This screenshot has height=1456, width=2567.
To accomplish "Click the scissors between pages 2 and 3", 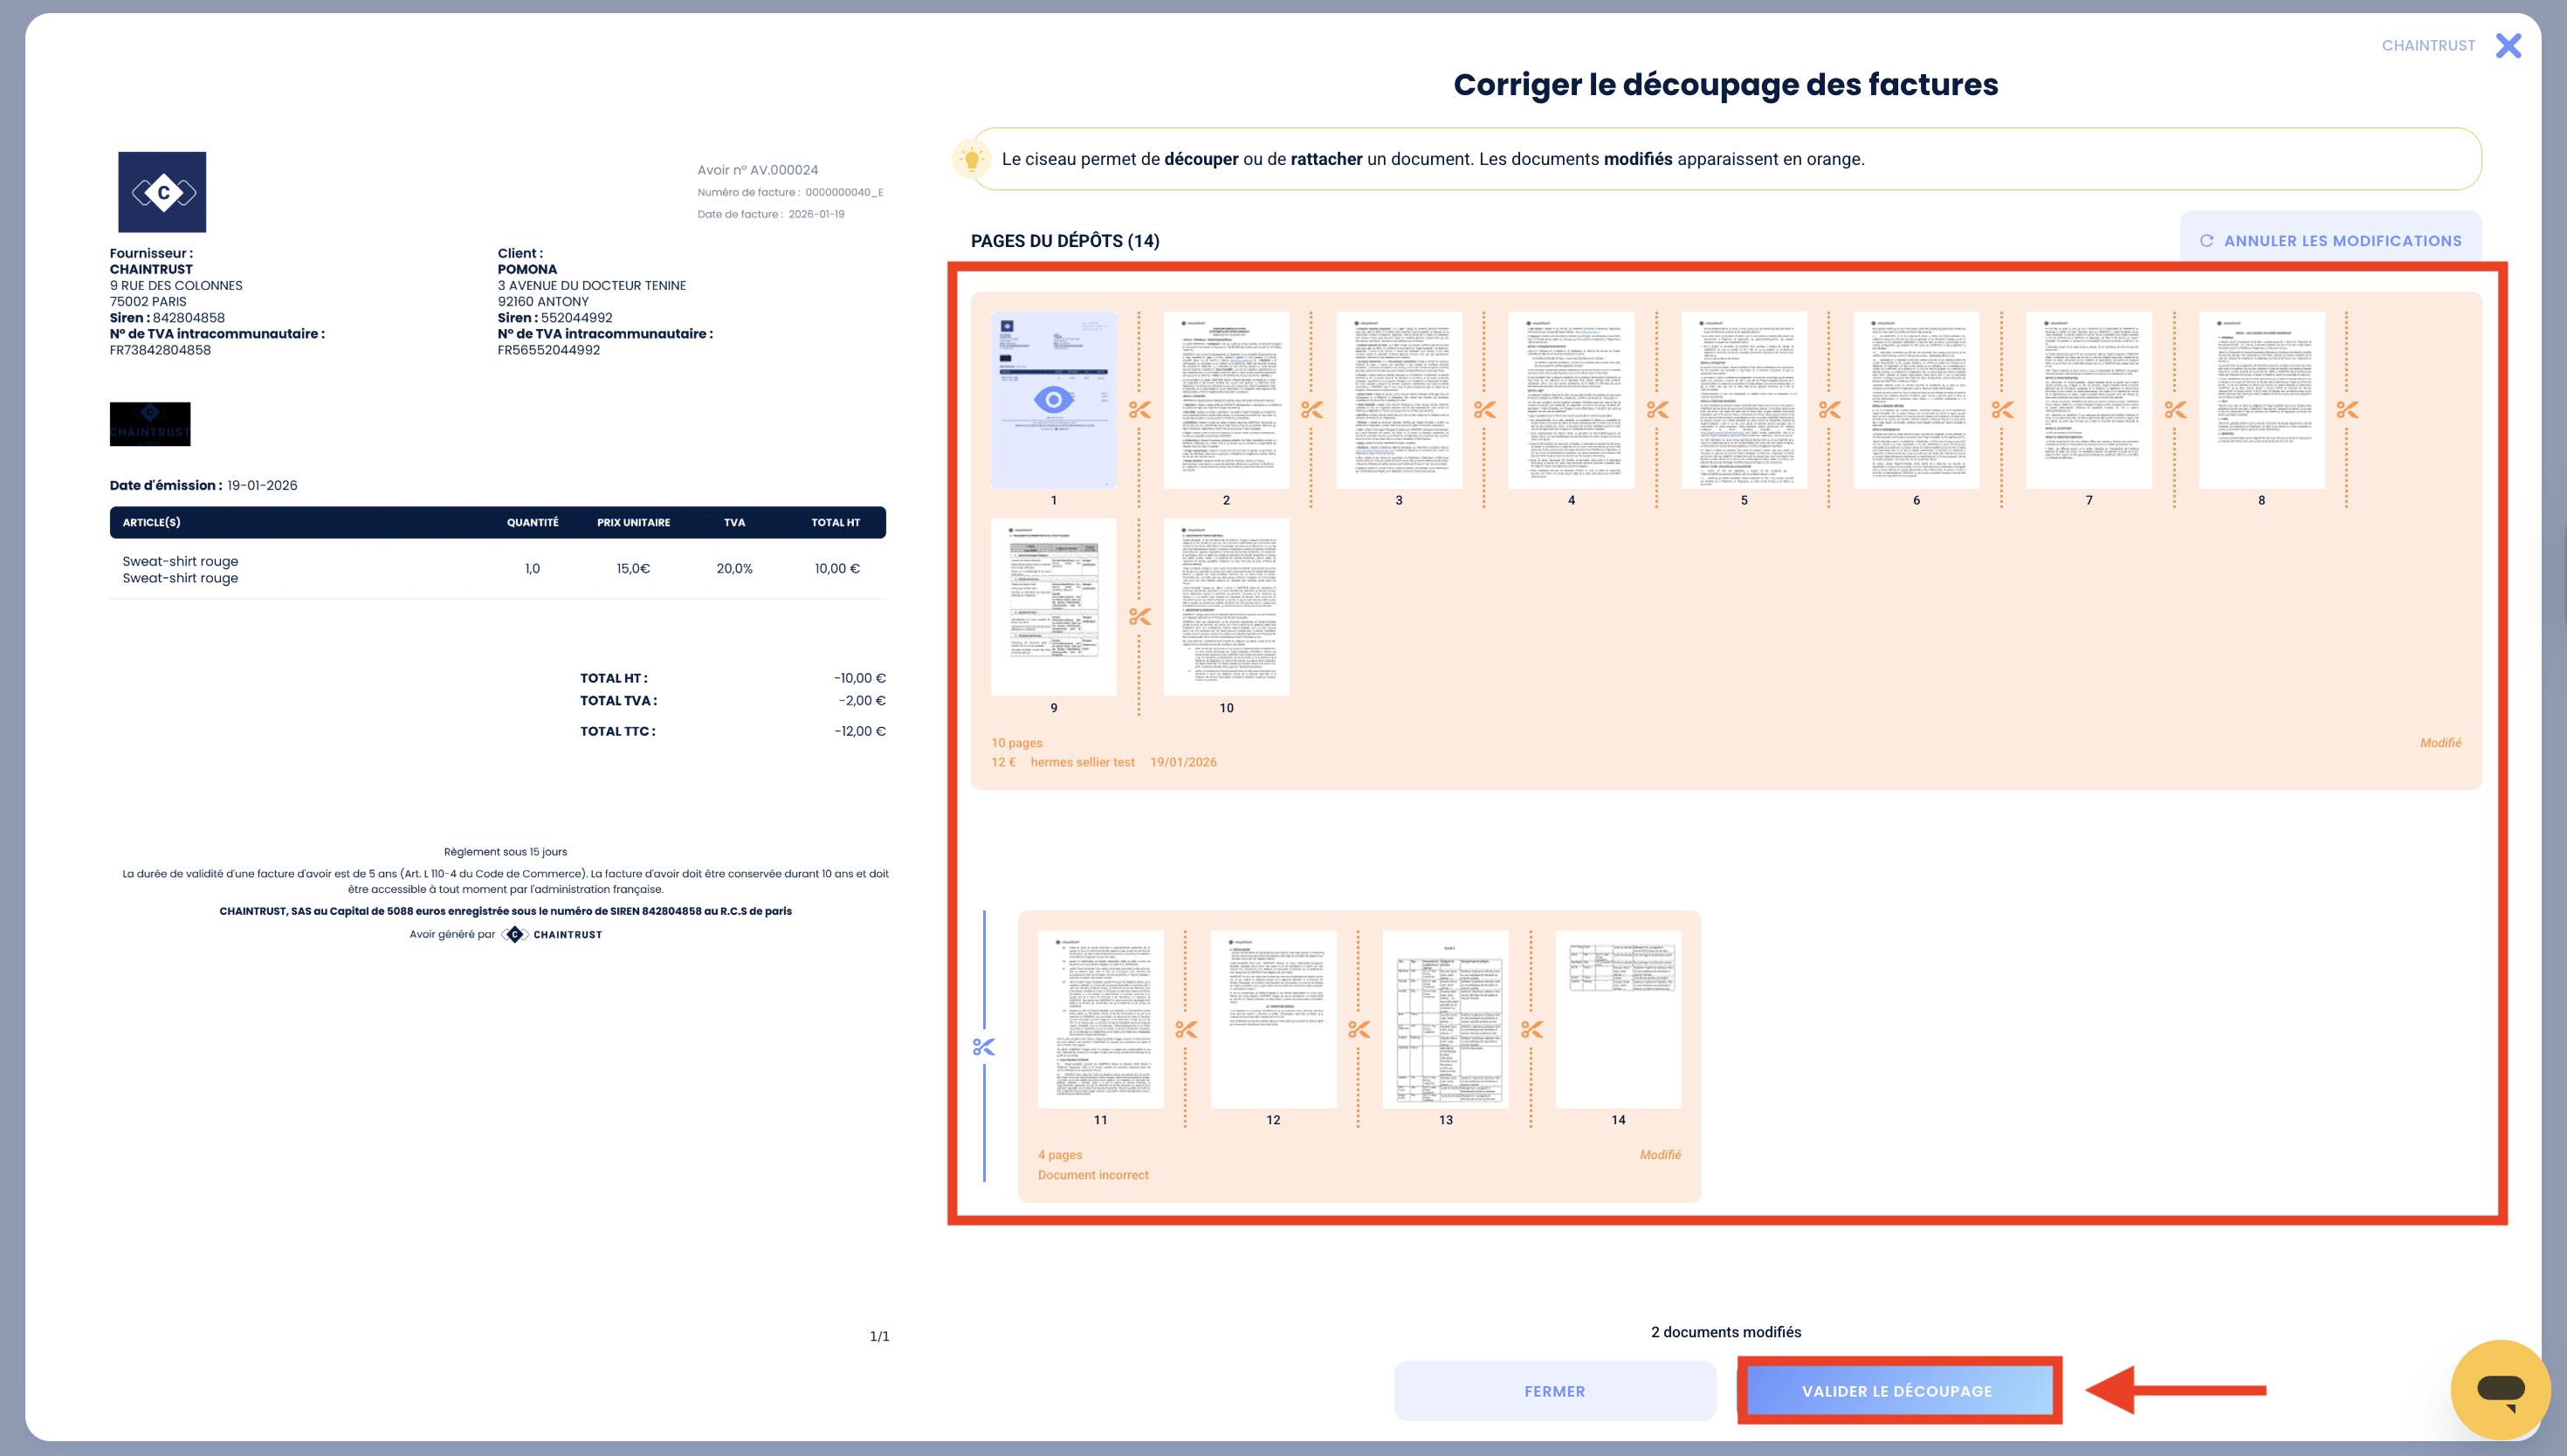I will click(1312, 410).
